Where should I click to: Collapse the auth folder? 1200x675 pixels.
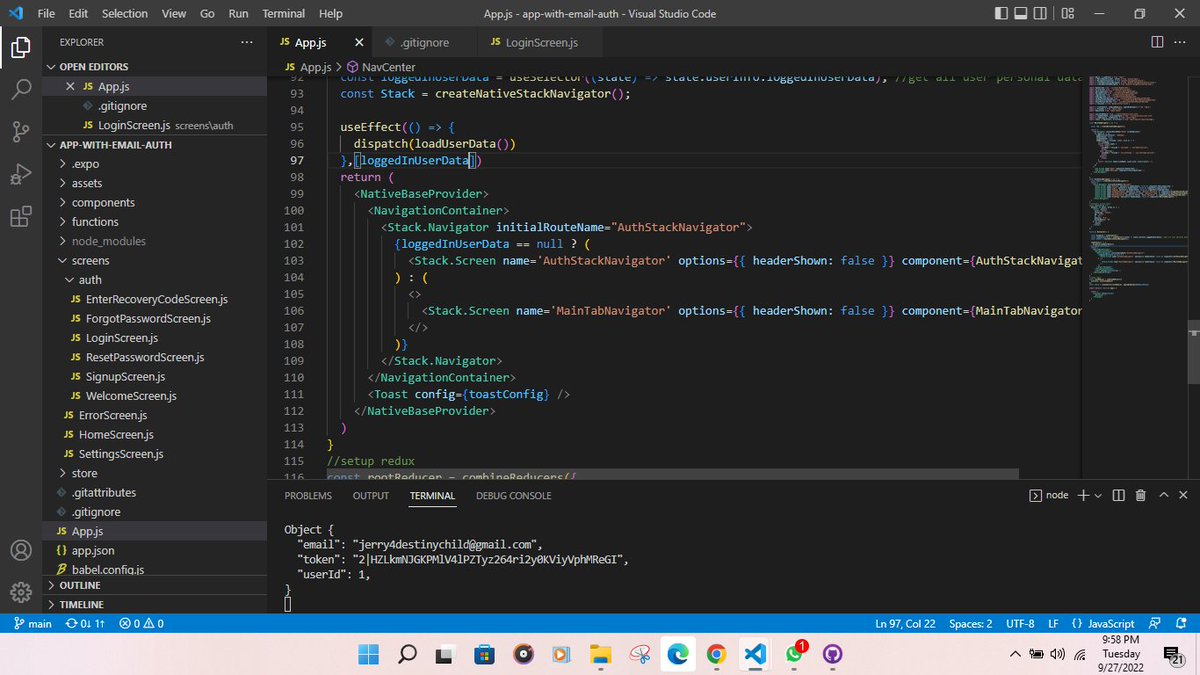(x=90, y=280)
